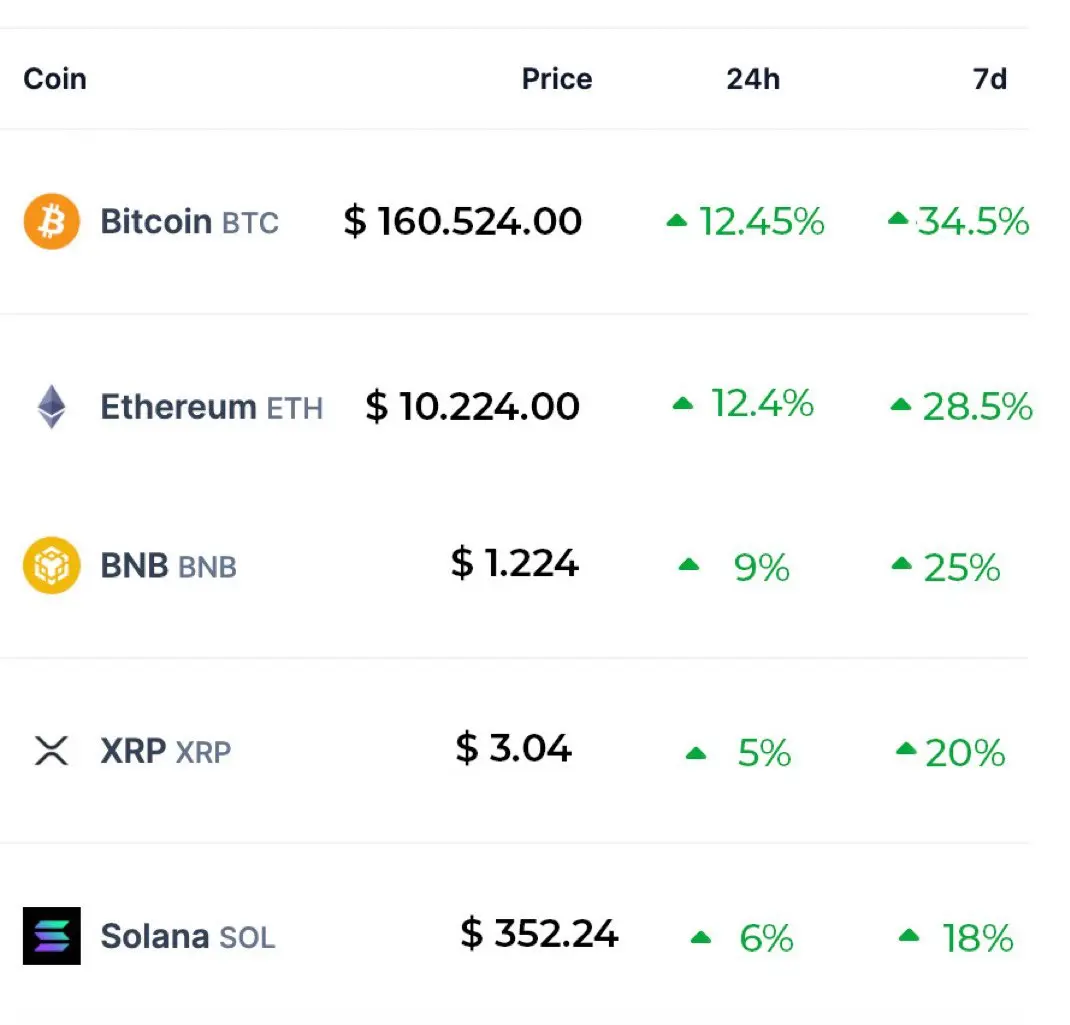Viewport: 1070px width, 1025px height.
Task: Click Solana's green 24h up arrow
Action: (701, 938)
